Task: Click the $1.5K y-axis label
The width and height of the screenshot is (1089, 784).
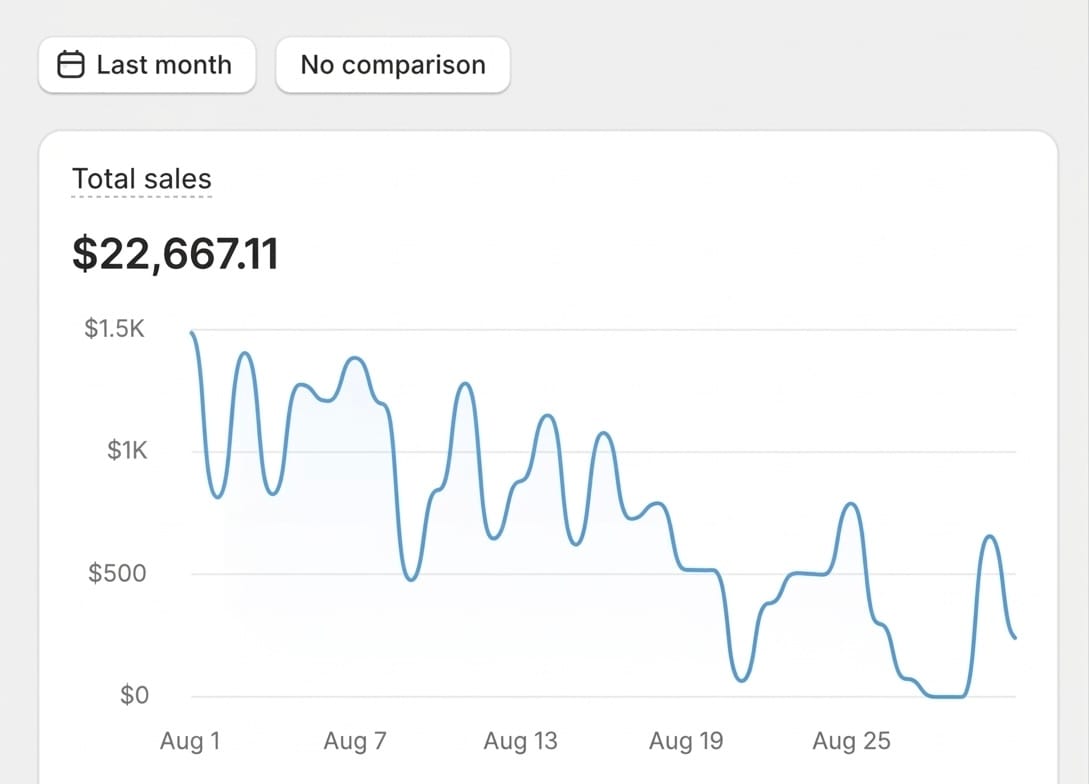Action: click(115, 328)
